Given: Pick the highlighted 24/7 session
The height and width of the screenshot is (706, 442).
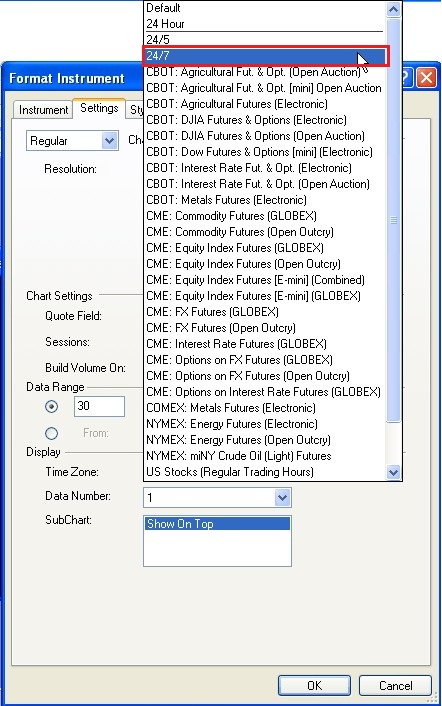Looking at the screenshot, I should click(265, 56).
